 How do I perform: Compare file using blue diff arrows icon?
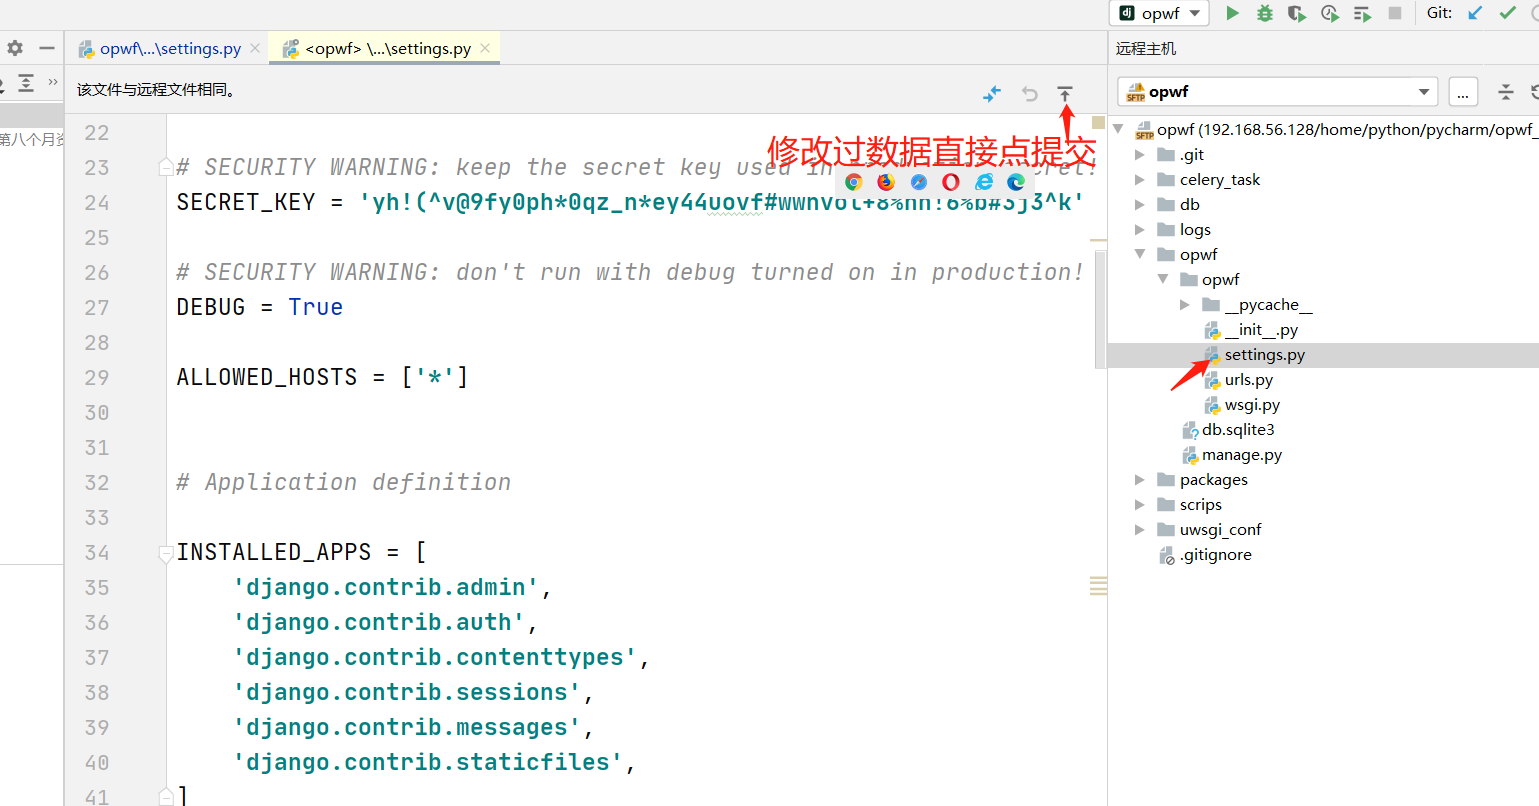[992, 93]
